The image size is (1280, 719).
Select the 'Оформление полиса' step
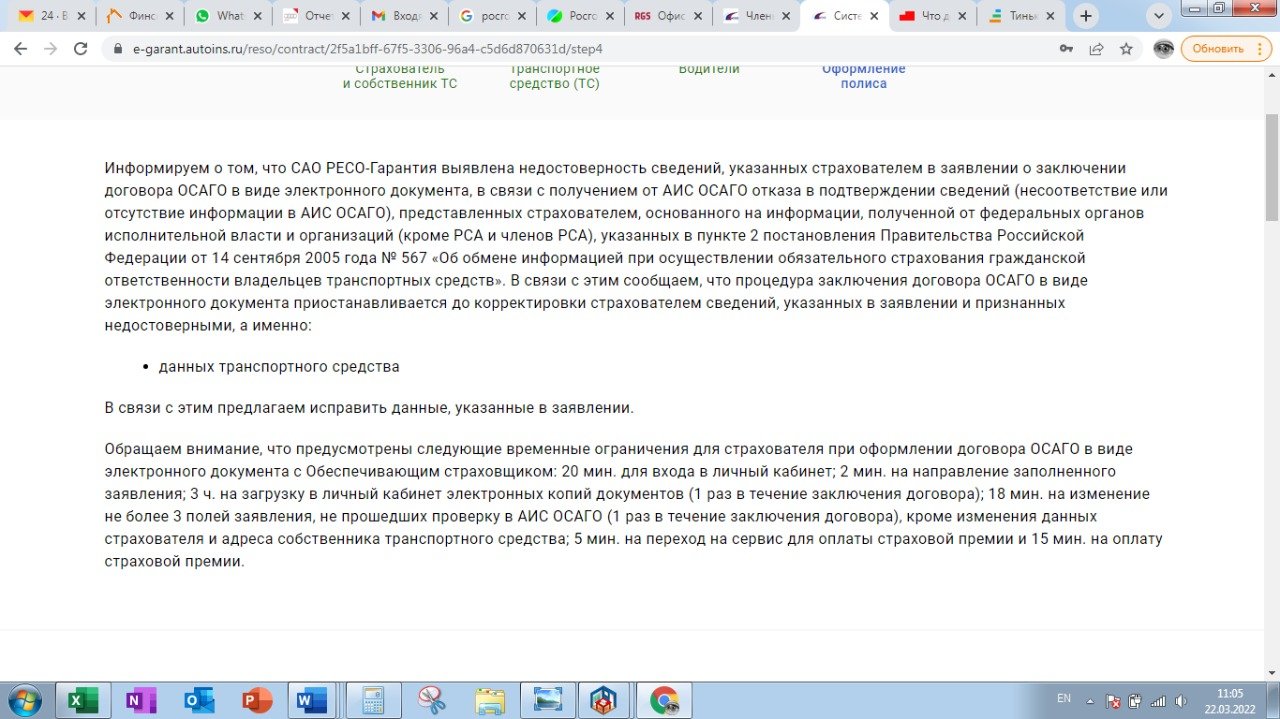[x=864, y=76]
